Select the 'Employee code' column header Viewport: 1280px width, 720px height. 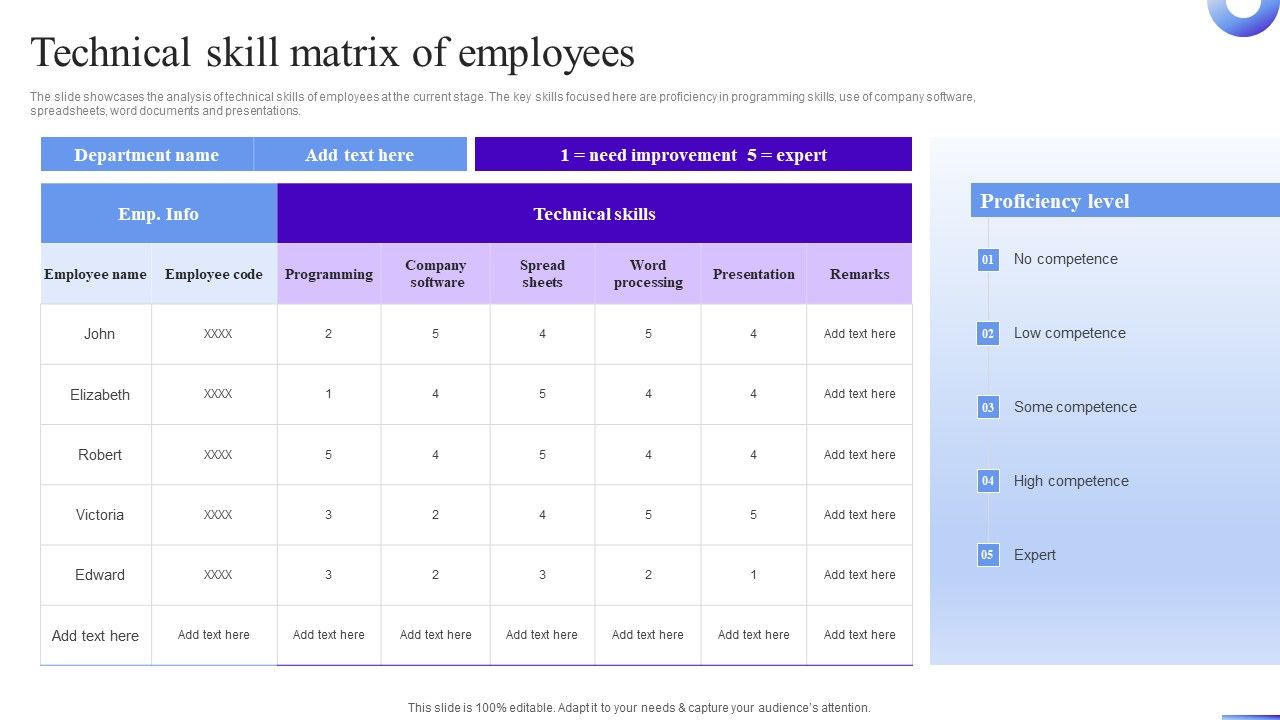(x=214, y=274)
